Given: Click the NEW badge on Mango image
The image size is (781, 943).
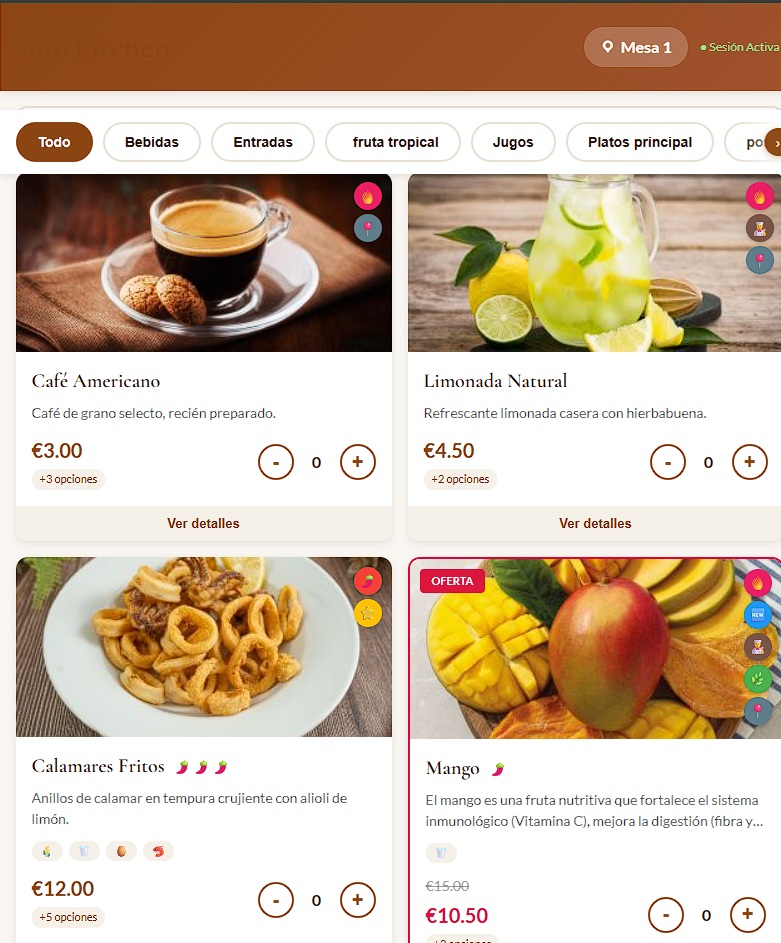Looking at the screenshot, I should 758,615.
